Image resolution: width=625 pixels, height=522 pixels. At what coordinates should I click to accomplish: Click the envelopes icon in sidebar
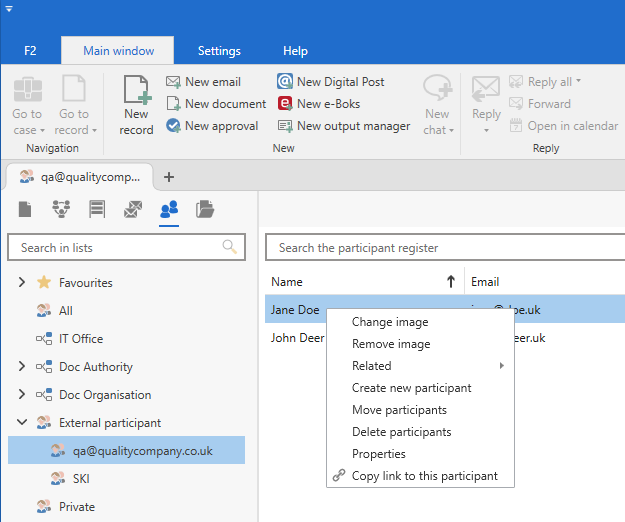point(132,209)
